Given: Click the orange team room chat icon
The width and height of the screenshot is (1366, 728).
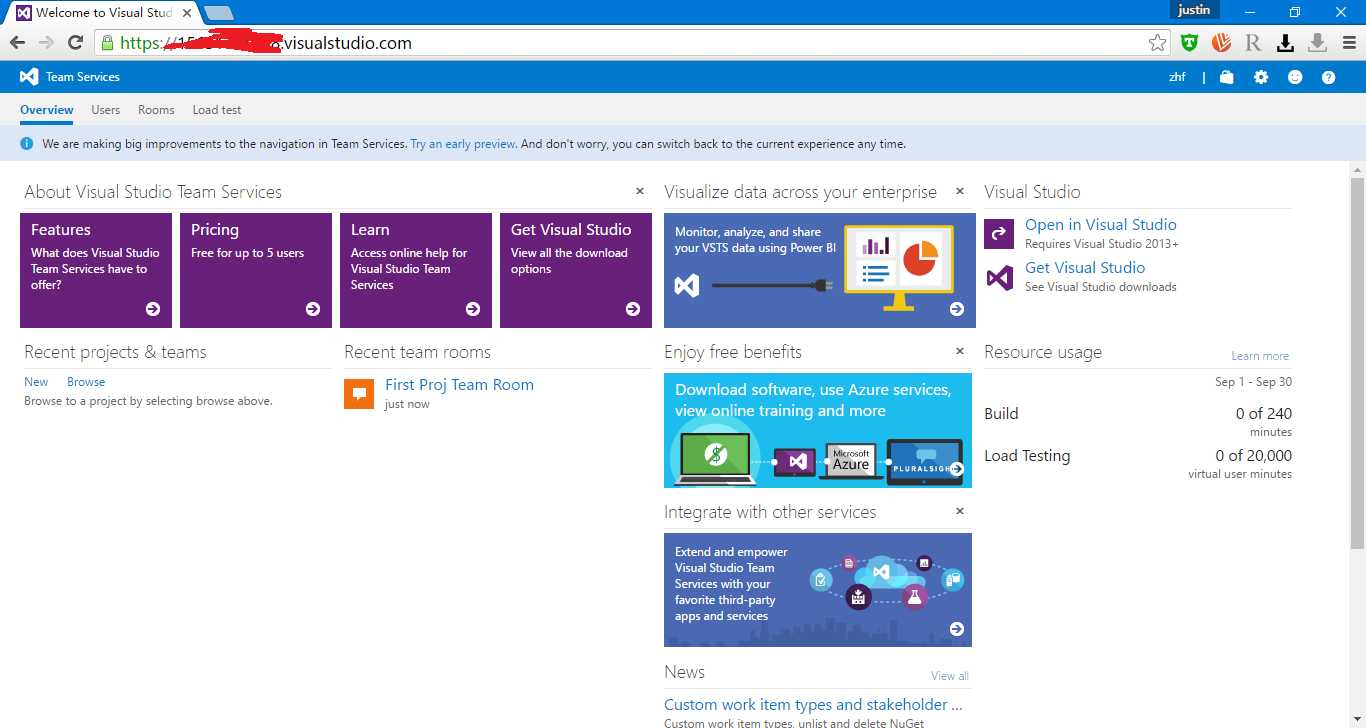Looking at the screenshot, I should [359, 394].
